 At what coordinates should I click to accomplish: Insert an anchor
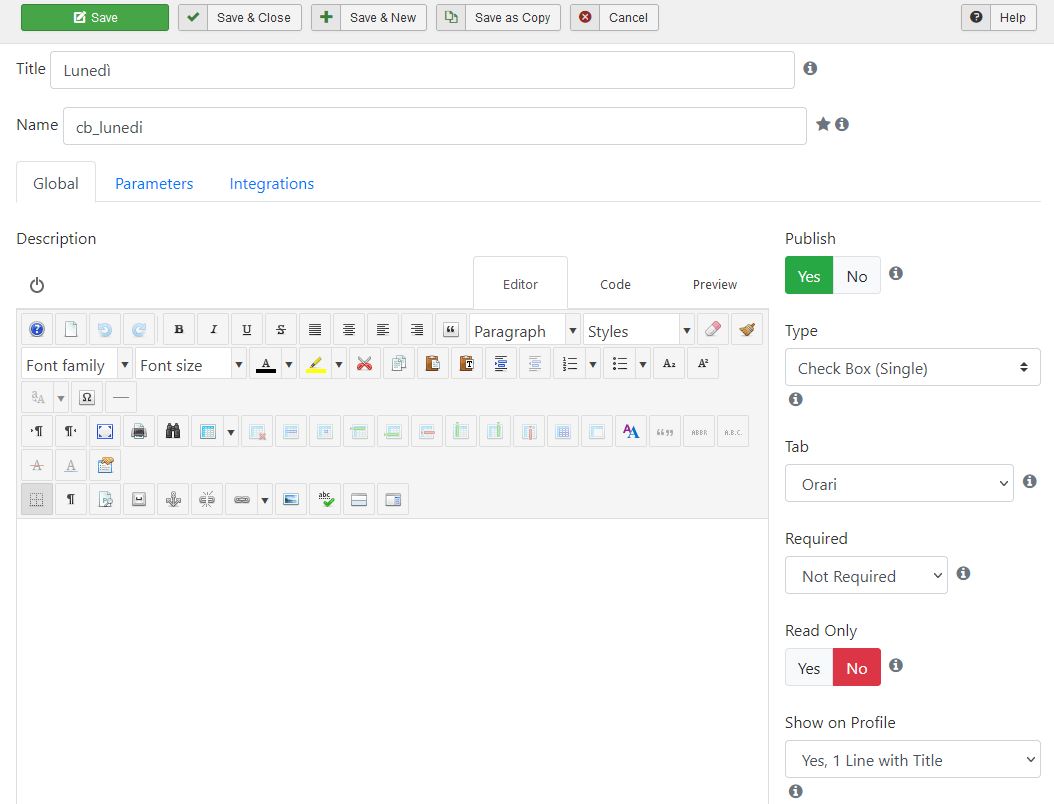173,499
